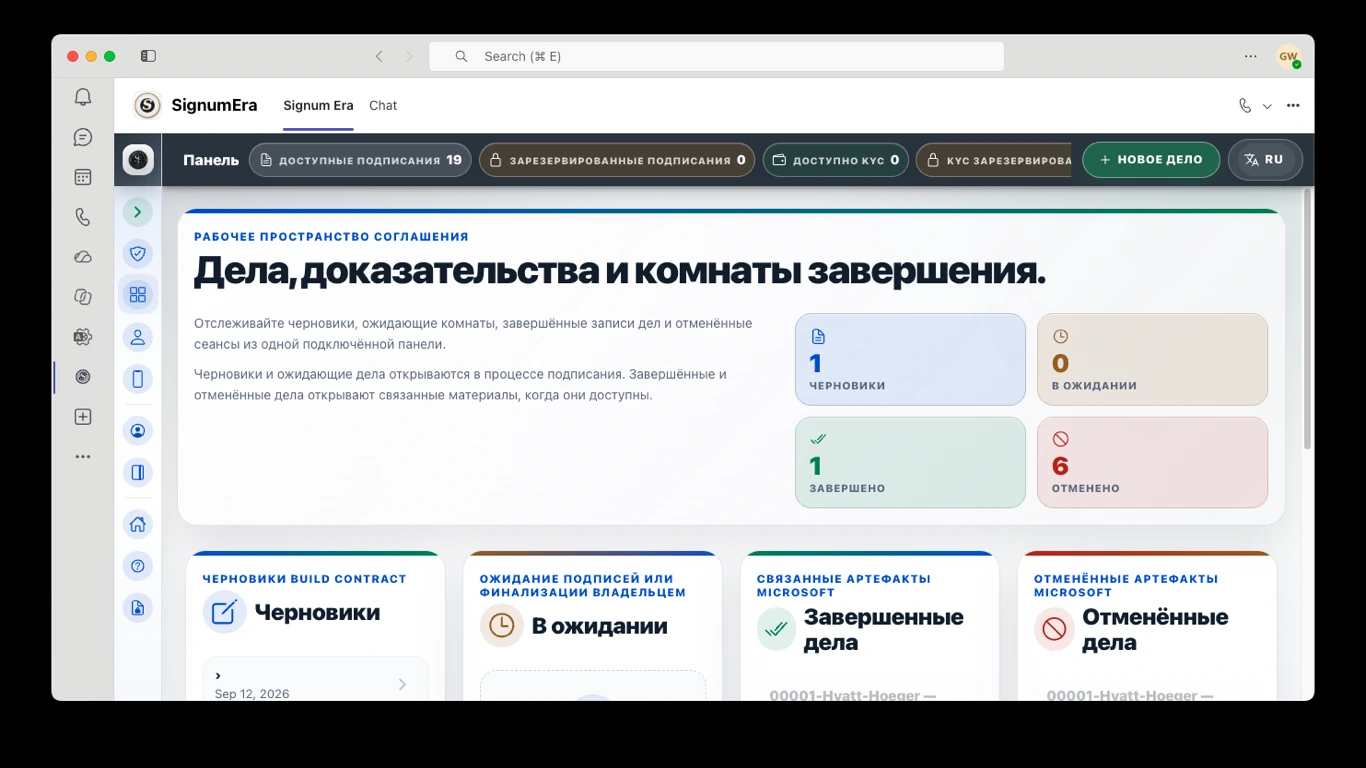Open the В ожидании stat card showing 0
The width and height of the screenshot is (1366, 768).
click(x=1152, y=359)
